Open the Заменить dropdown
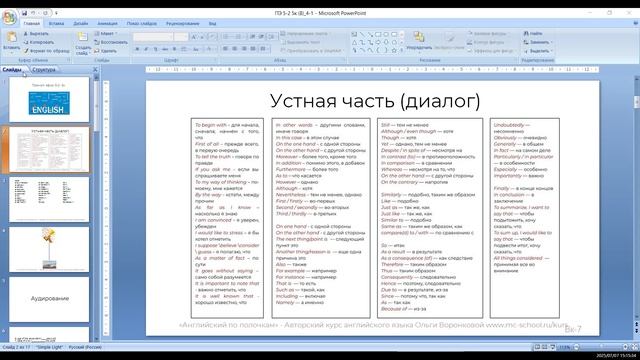Image resolution: width=640 pixels, height=360 pixels. (538, 42)
